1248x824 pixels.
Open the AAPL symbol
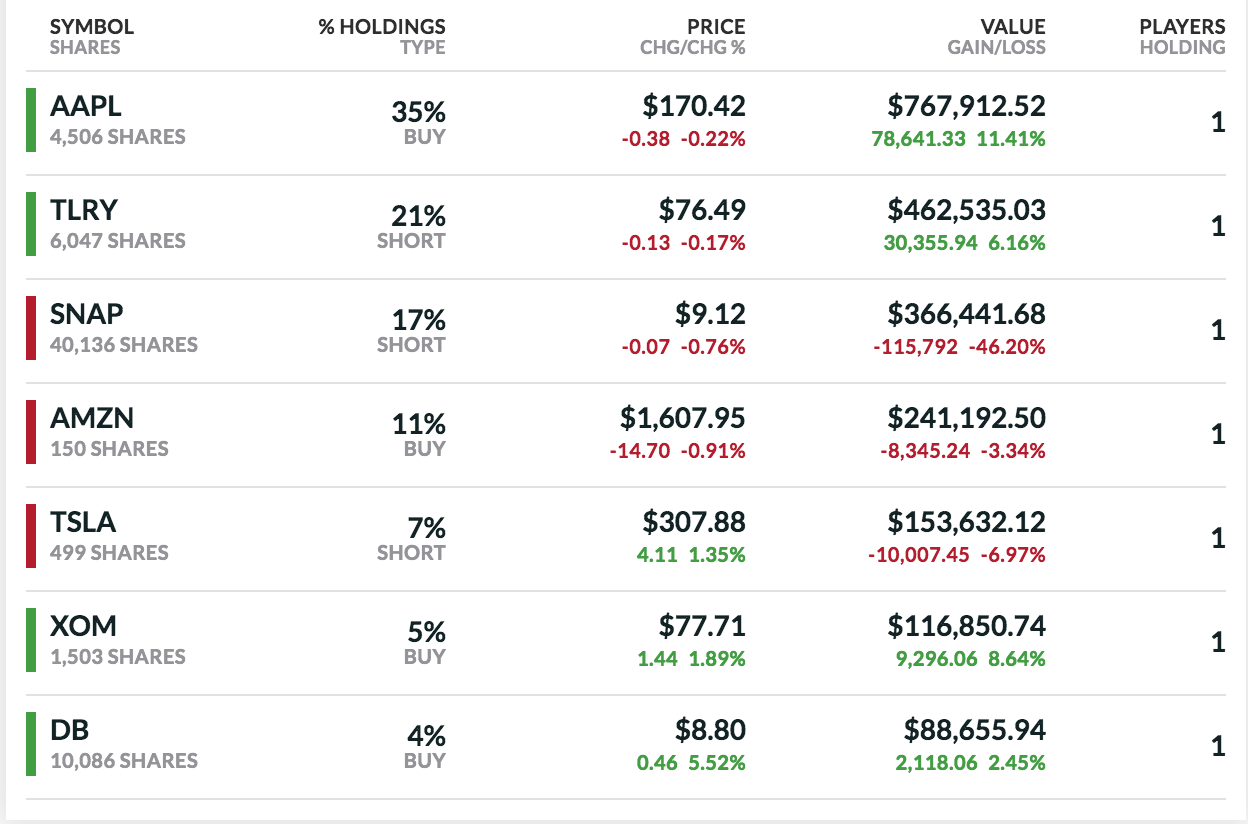tap(86, 106)
